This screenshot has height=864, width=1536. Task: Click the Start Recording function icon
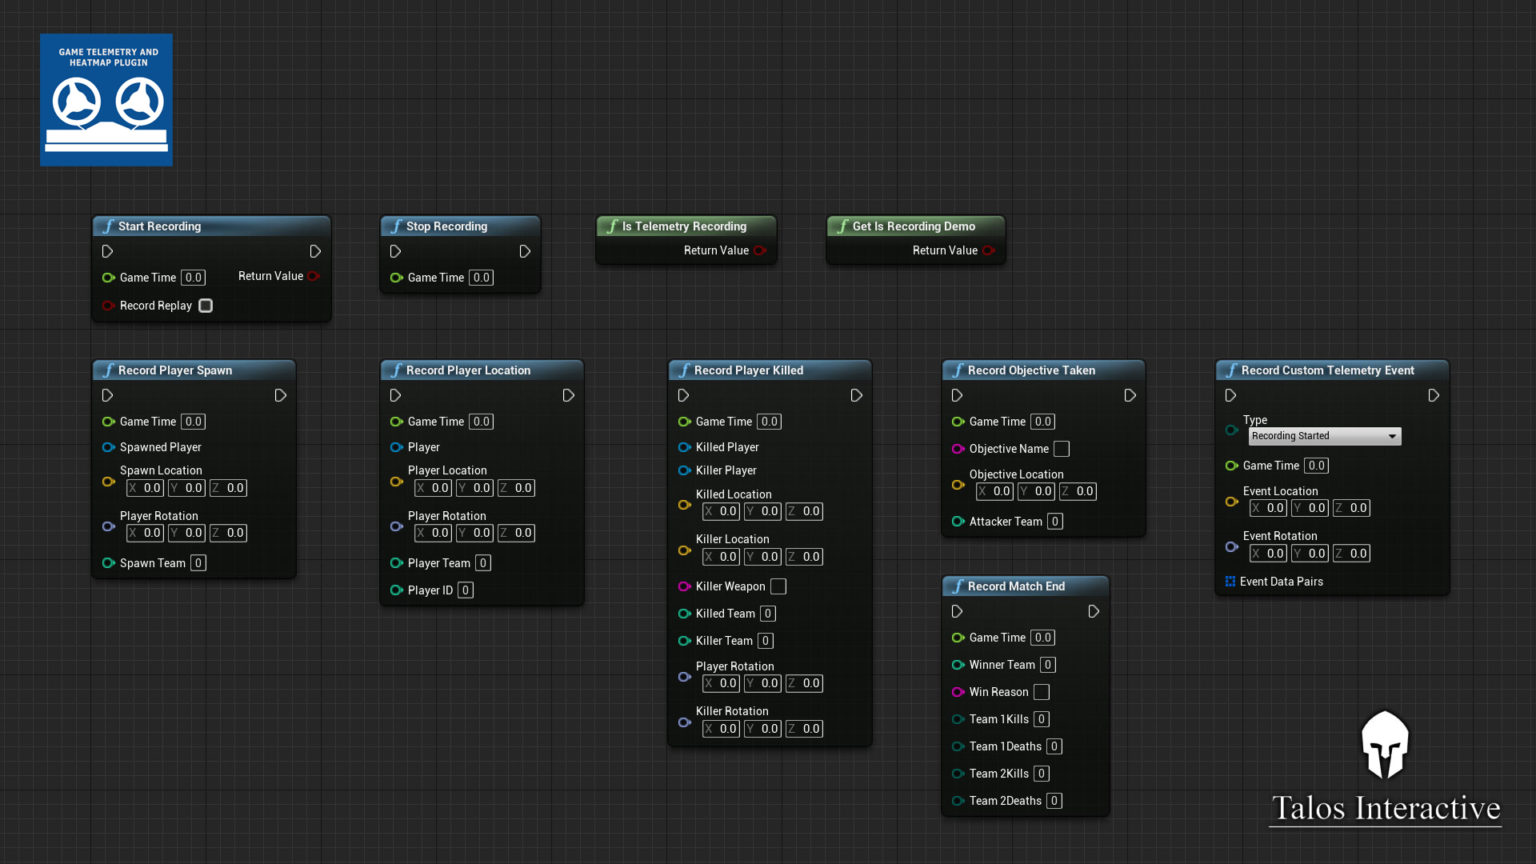tap(109, 226)
